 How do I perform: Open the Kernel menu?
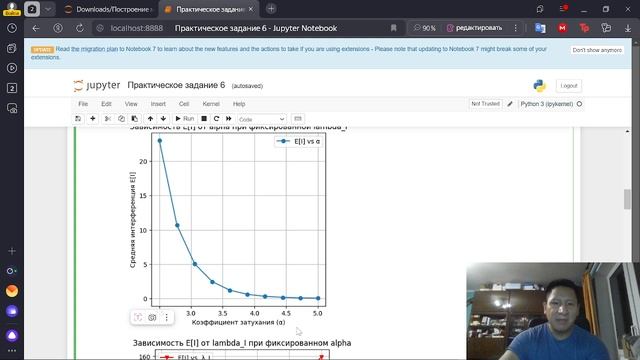[211, 104]
